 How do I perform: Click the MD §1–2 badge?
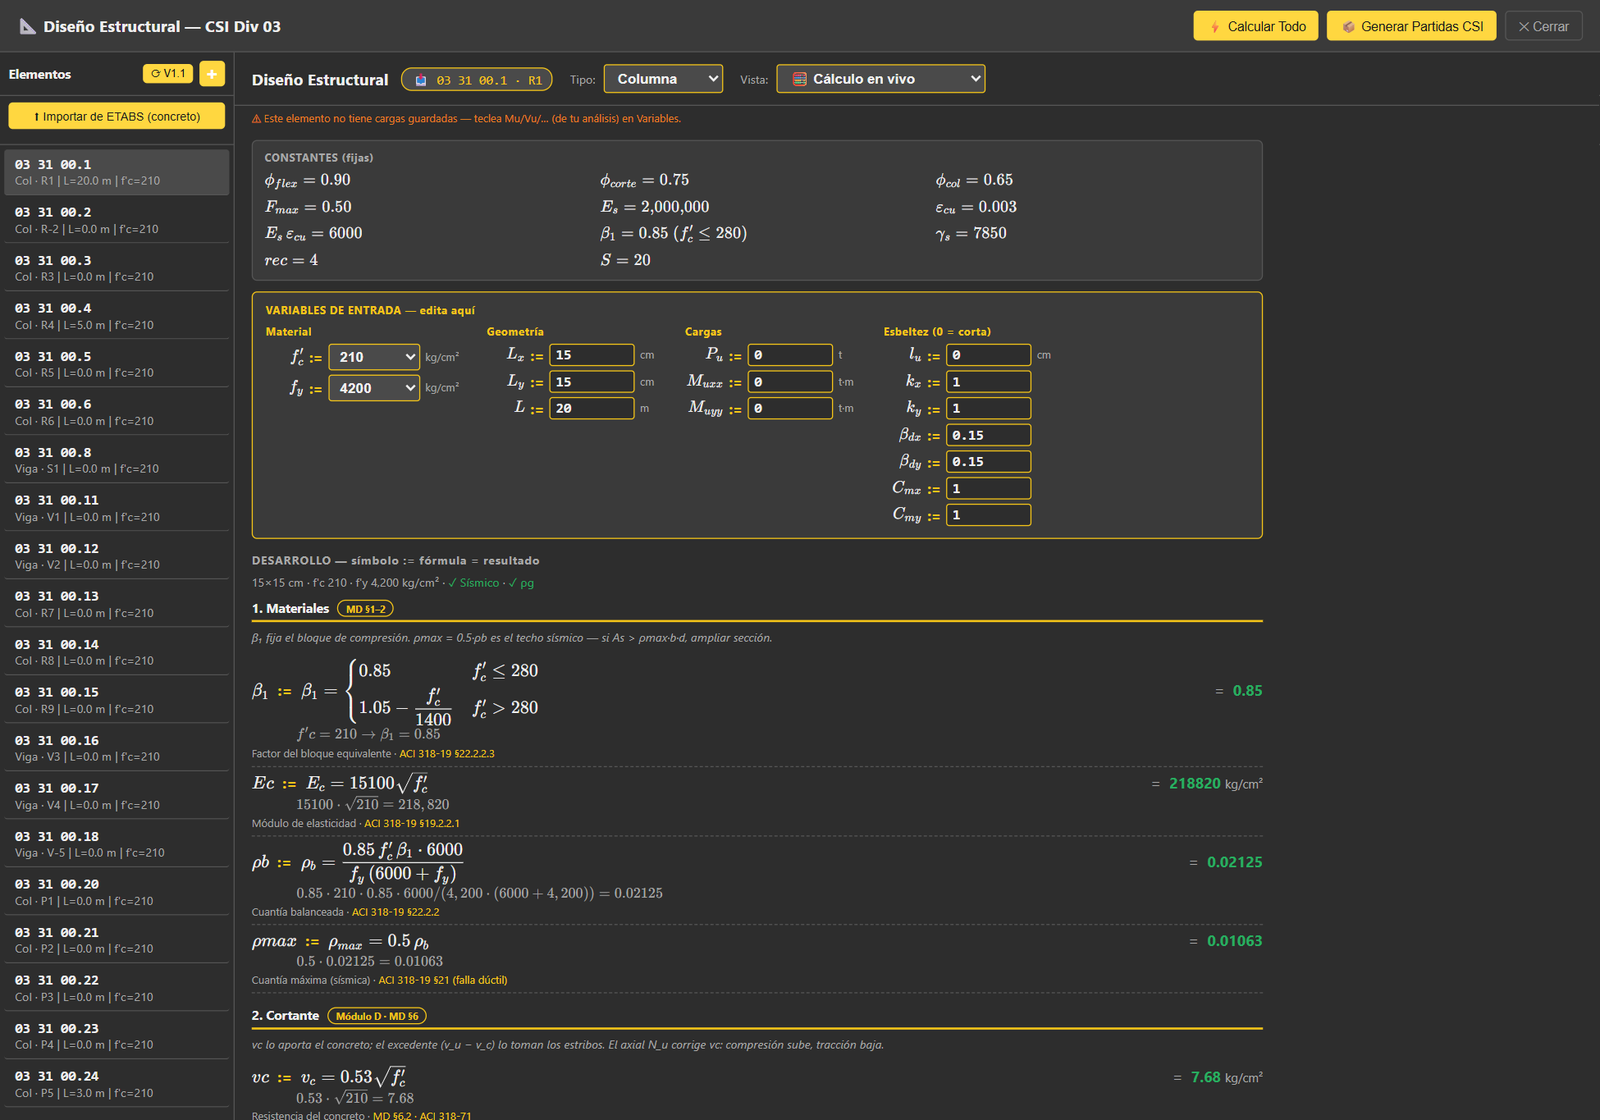click(x=365, y=609)
